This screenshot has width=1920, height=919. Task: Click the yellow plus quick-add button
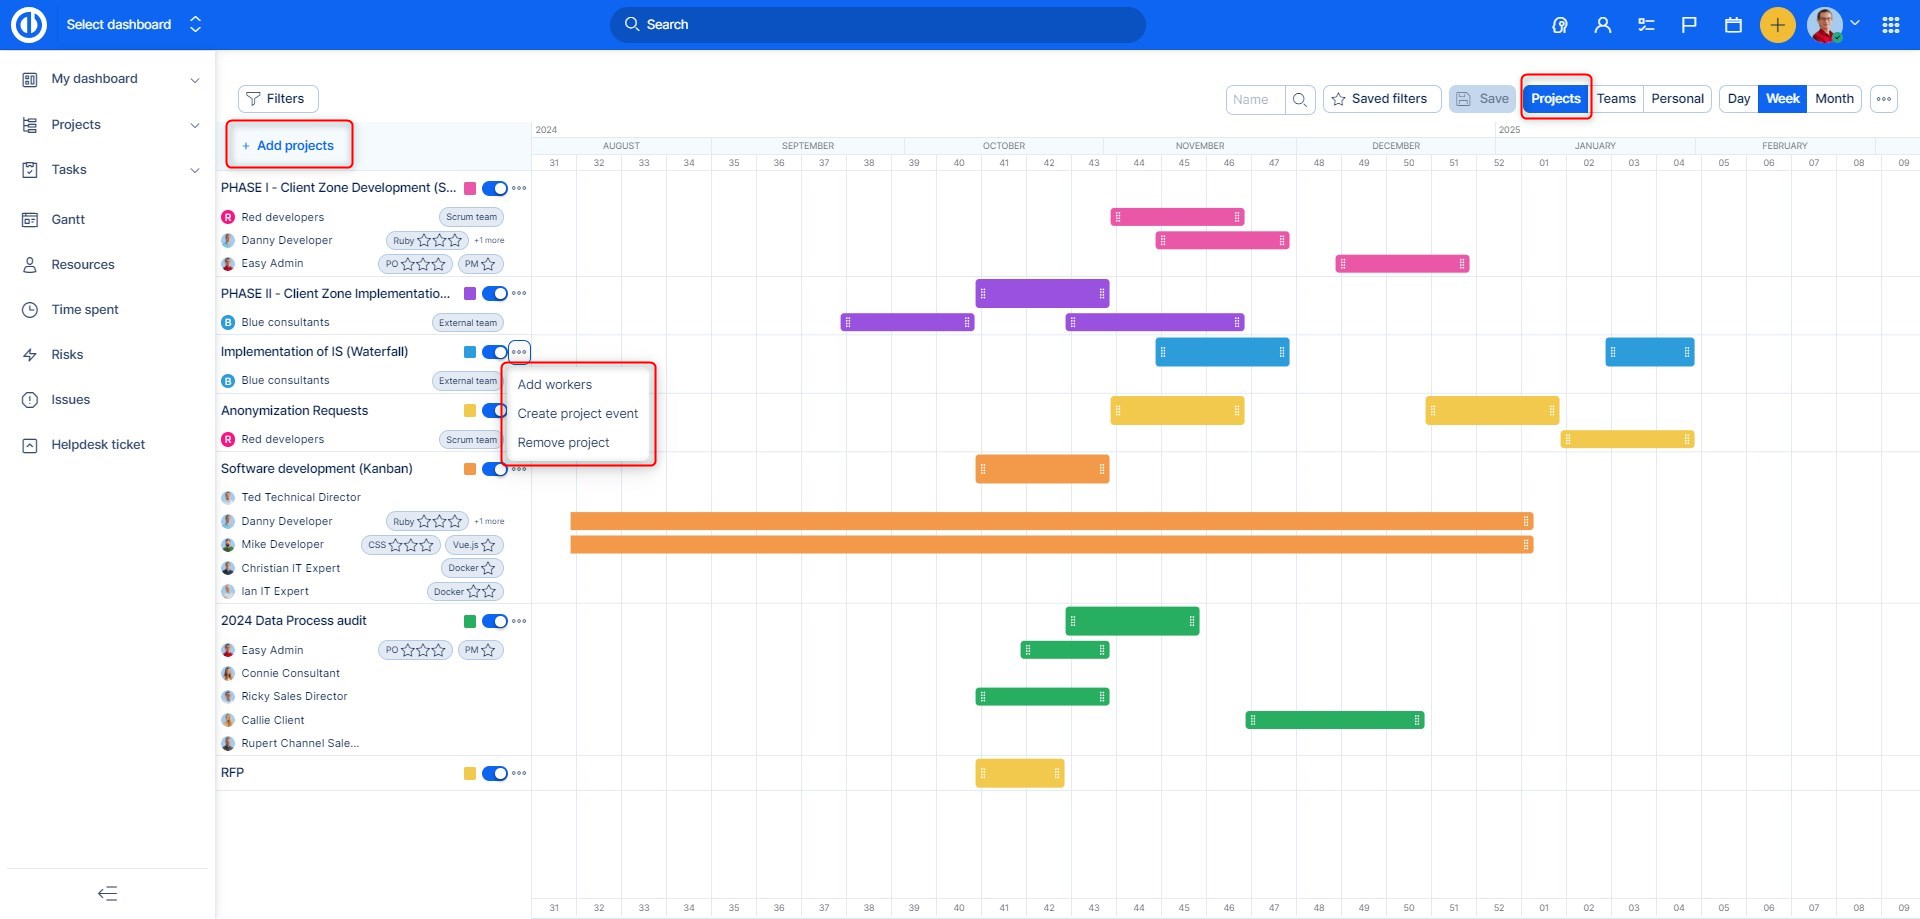pos(1777,25)
